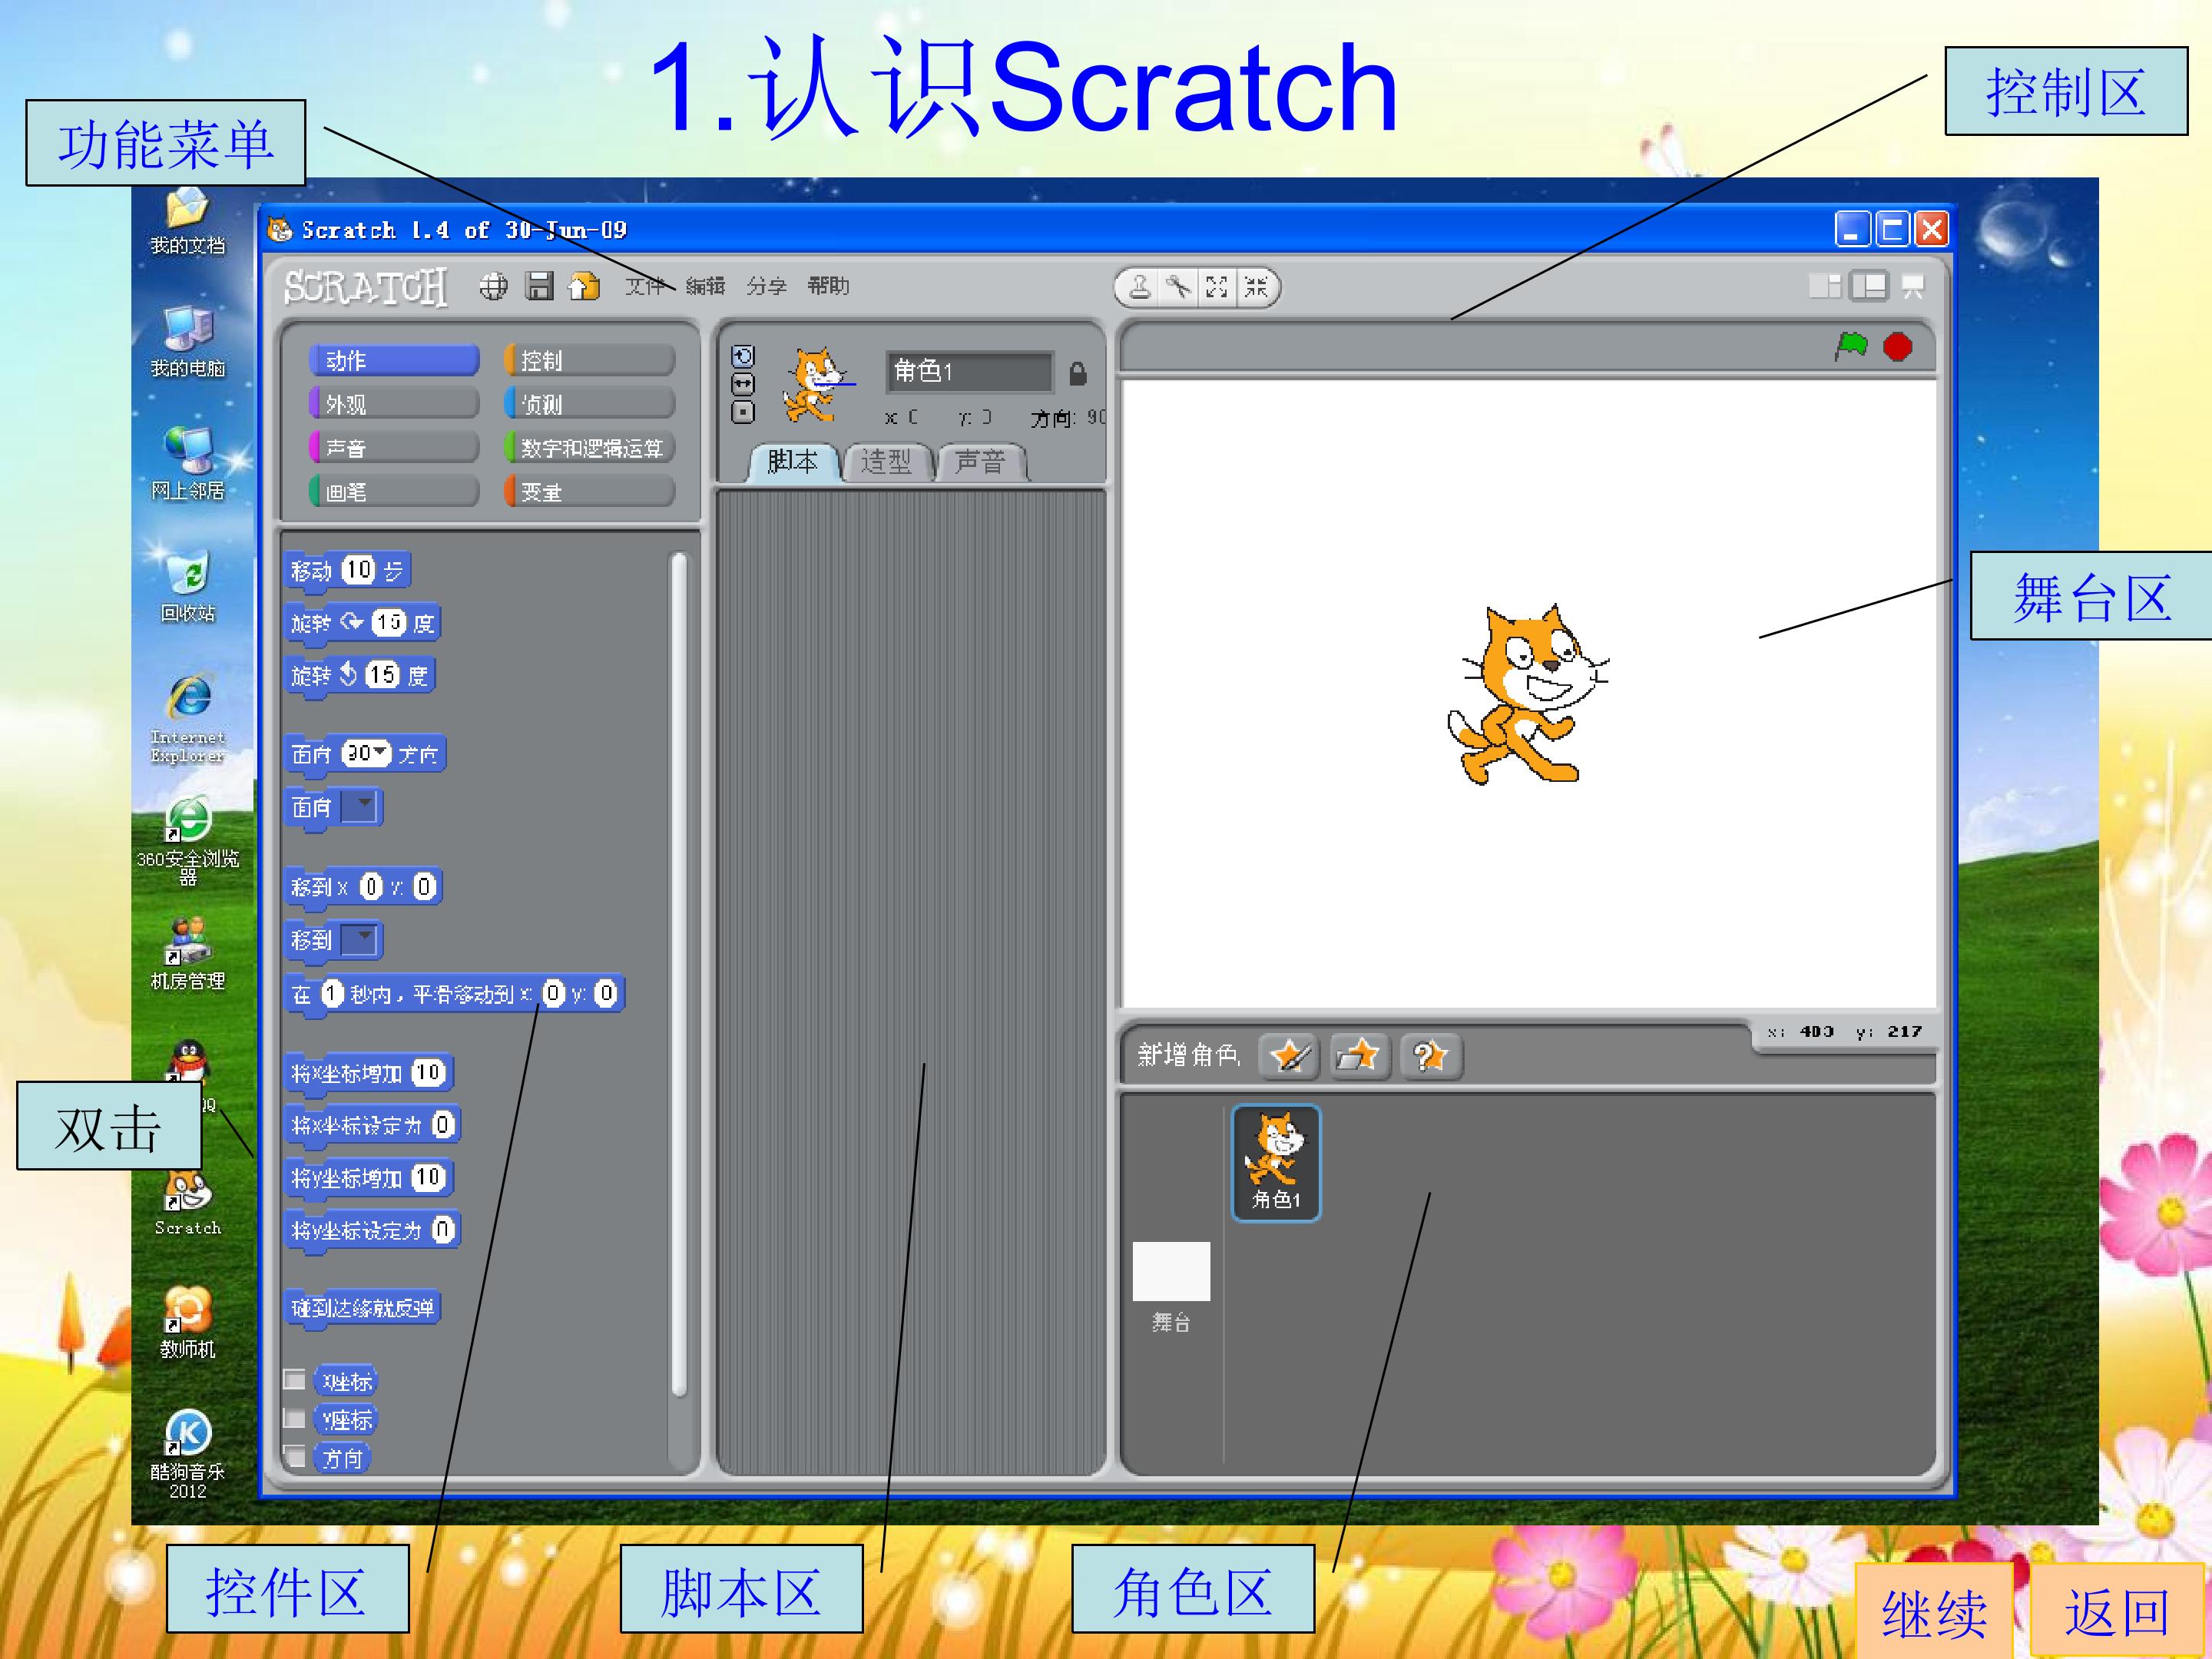Select the 动作 block category
The width and height of the screenshot is (2212, 1659).
tap(394, 360)
